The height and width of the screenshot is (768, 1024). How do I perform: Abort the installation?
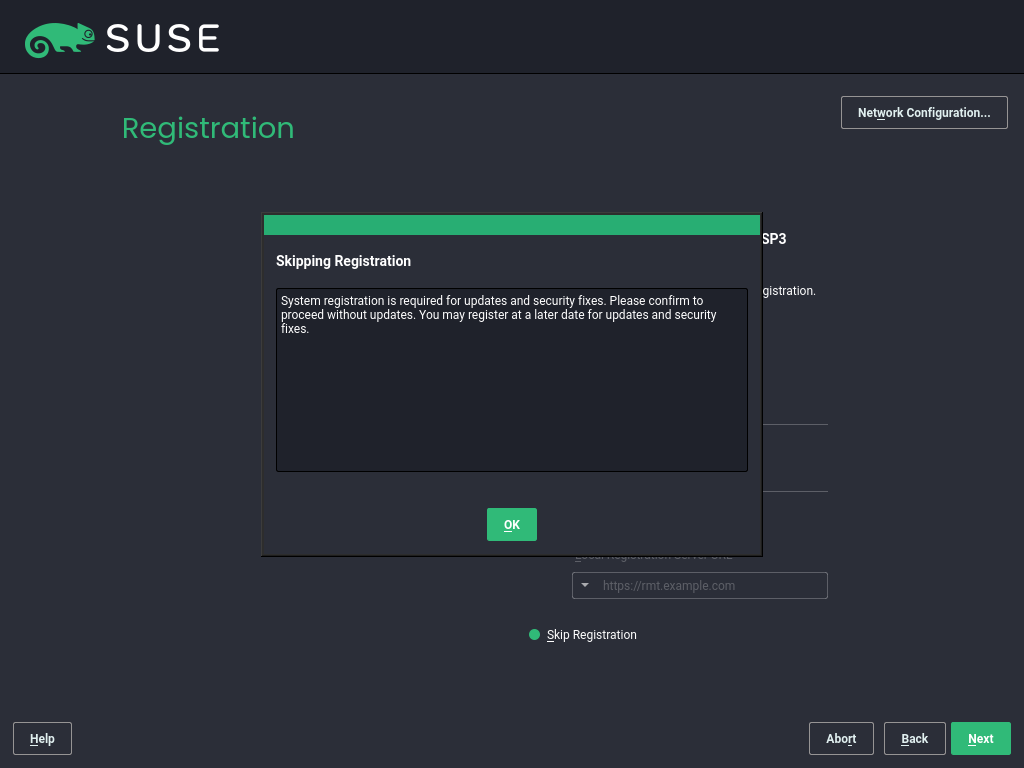click(x=840, y=738)
